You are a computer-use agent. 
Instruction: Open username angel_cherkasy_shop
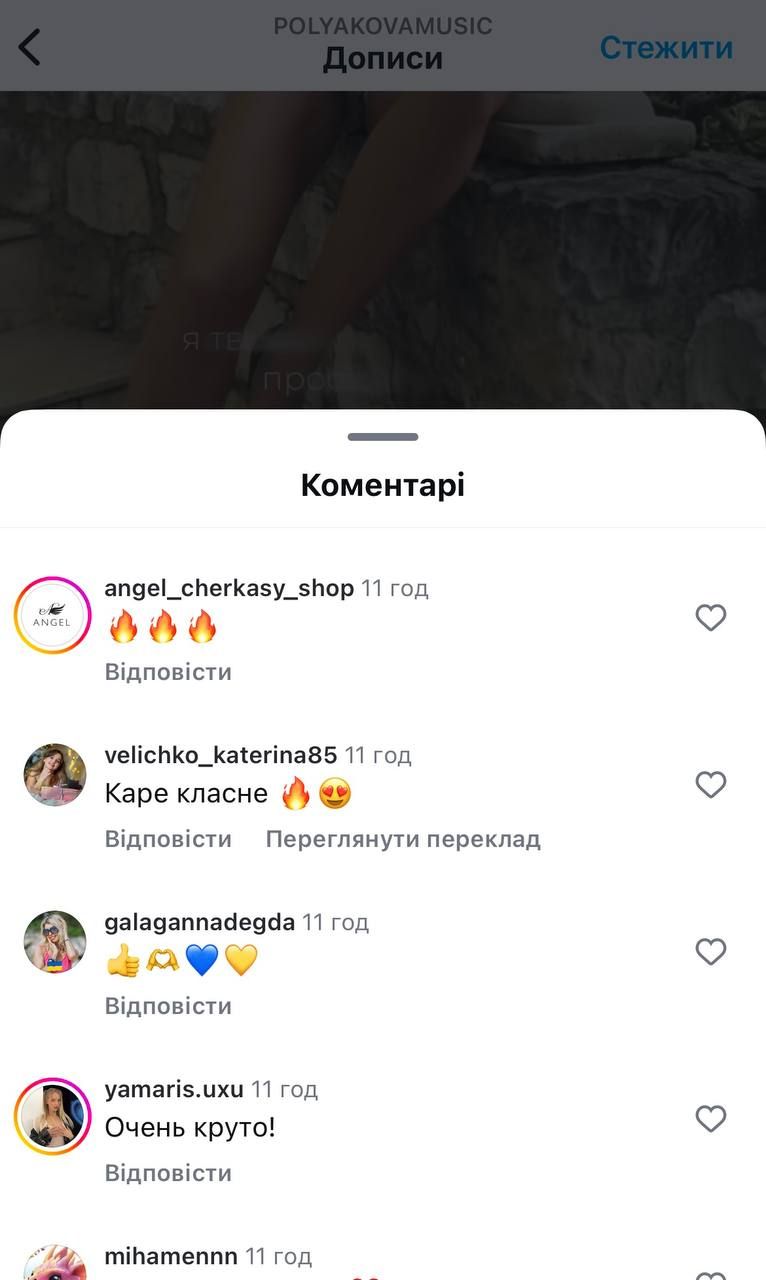229,588
